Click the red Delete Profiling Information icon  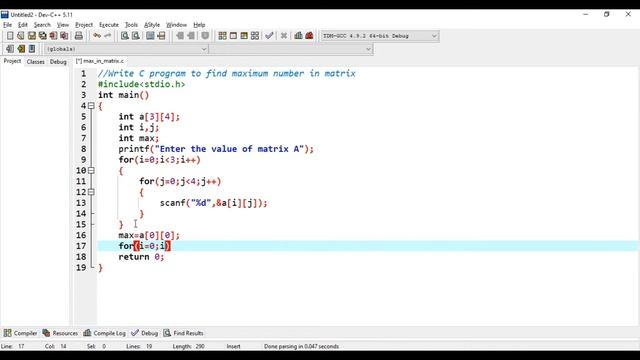(x=309, y=36)
